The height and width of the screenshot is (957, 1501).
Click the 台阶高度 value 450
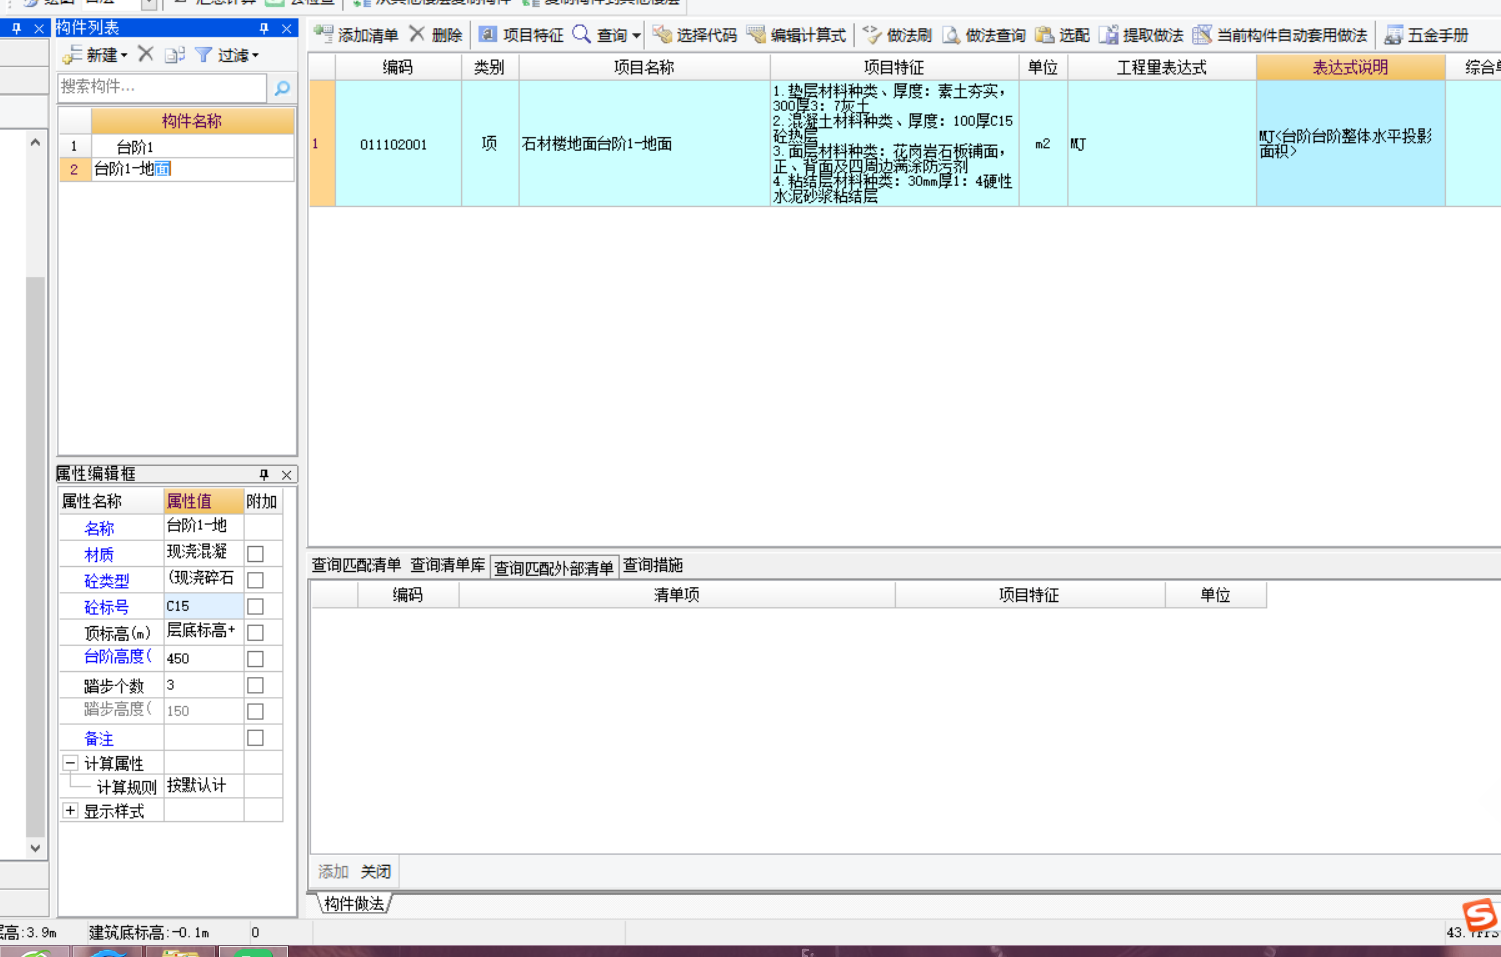point(204,658)
